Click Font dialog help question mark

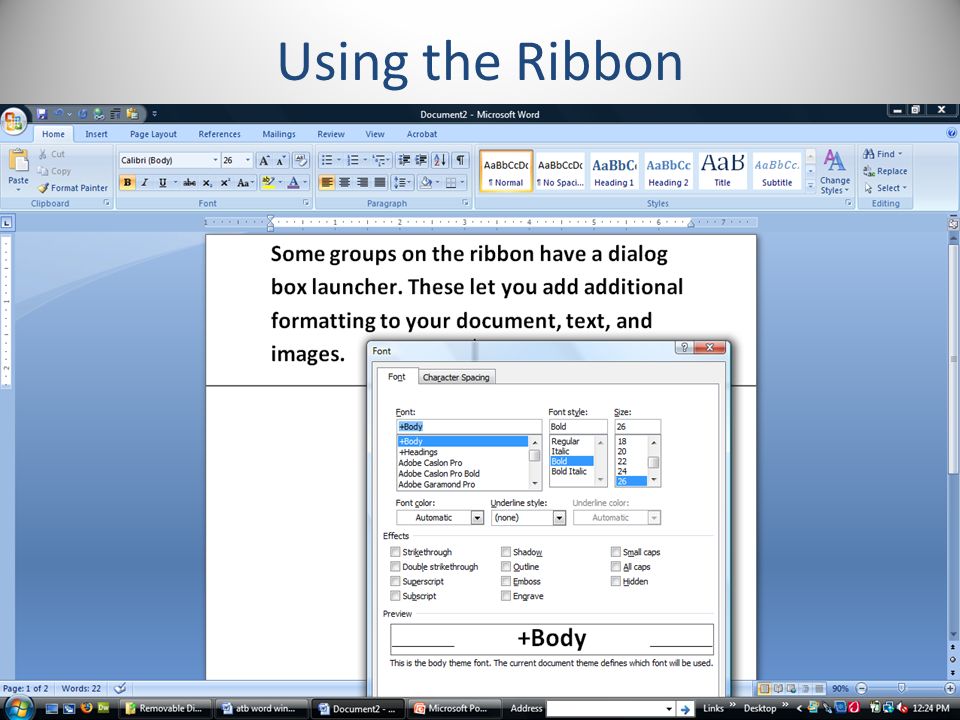pyautogui.click(x=684, y=347)
